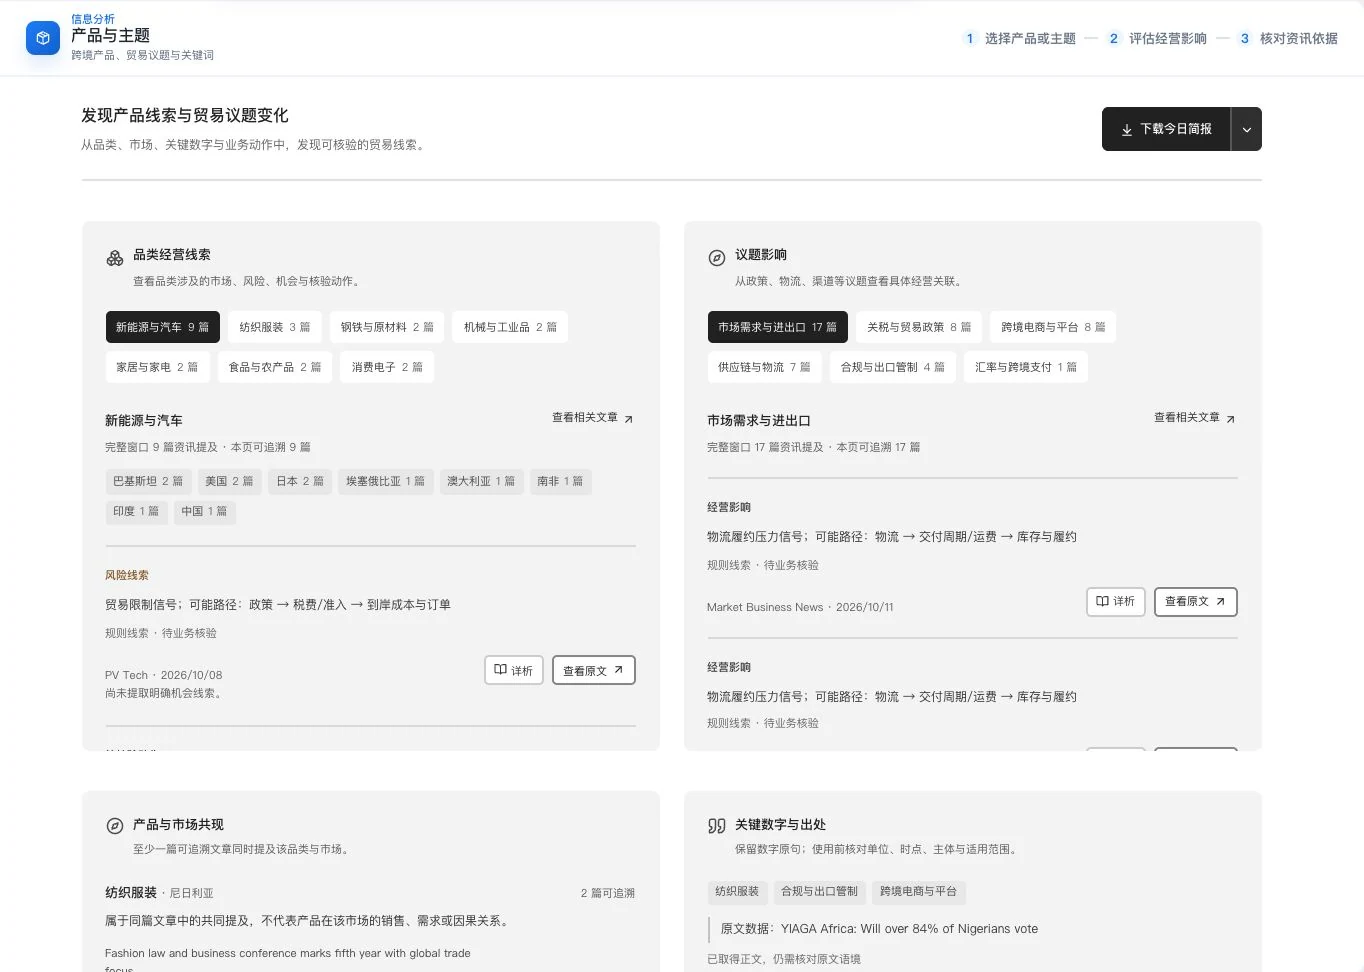The image size is (1364, 972).
Task: Select the 钢铁与原材料 category chip
Action: tap(387, 327)
